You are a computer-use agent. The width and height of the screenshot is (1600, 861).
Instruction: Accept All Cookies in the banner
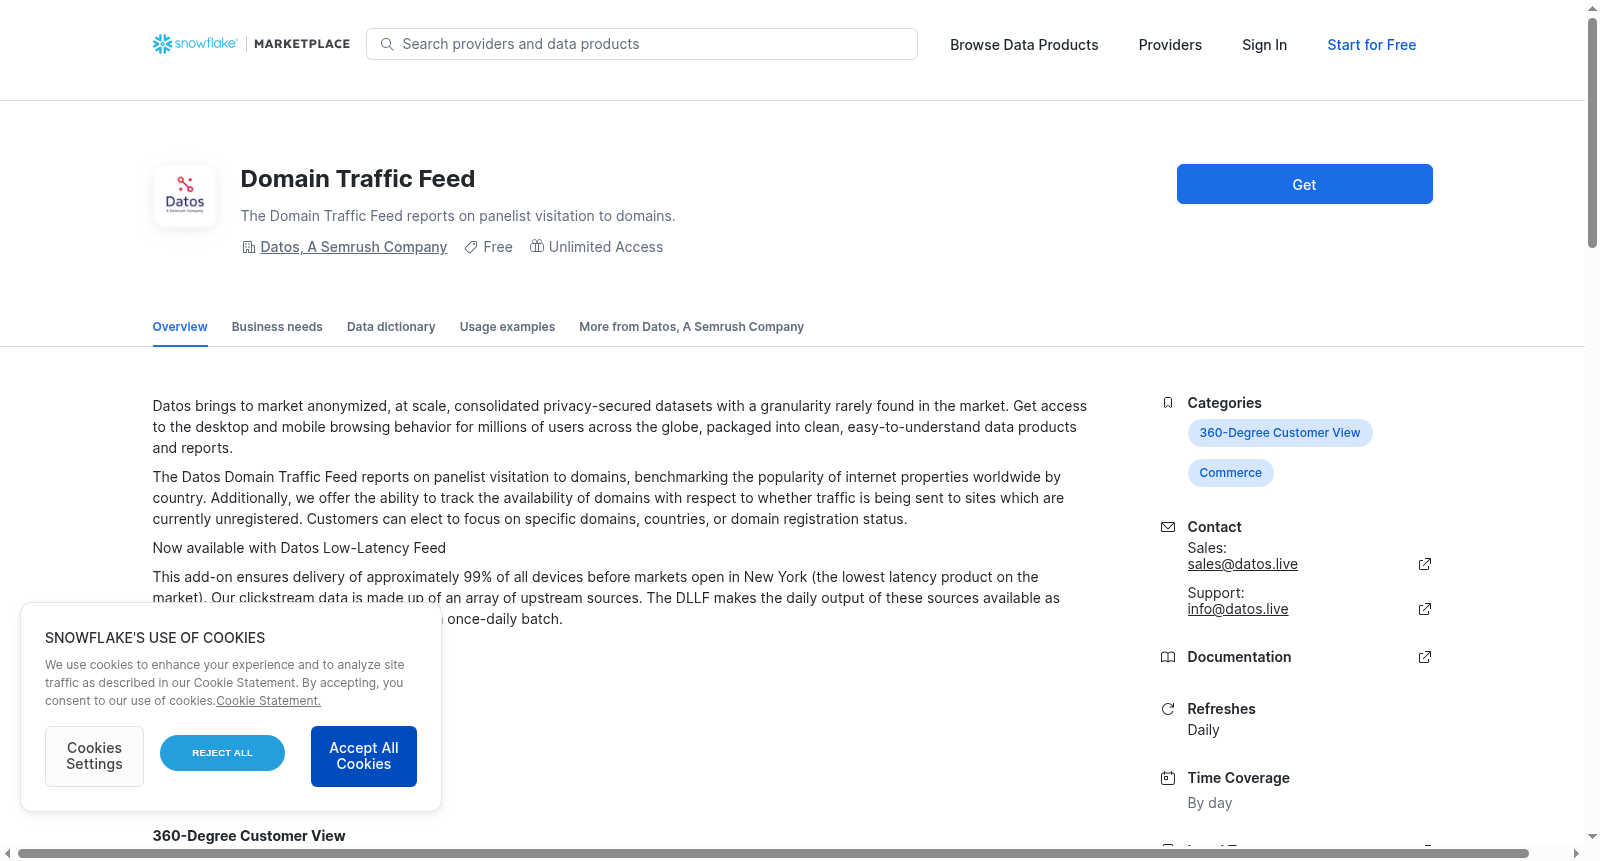pyautogui.click(x=364, y=756)
